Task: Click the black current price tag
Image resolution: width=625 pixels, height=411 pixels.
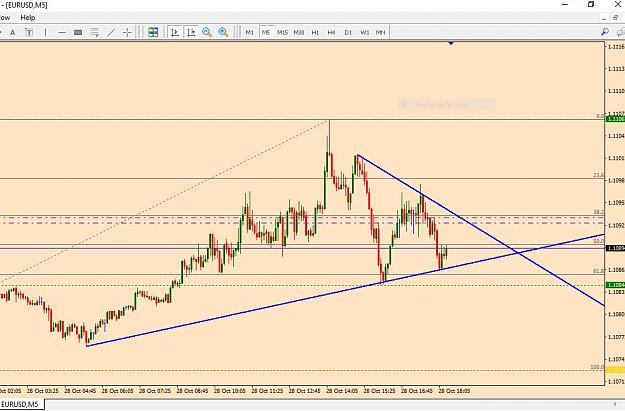Action: pos(615,248)
